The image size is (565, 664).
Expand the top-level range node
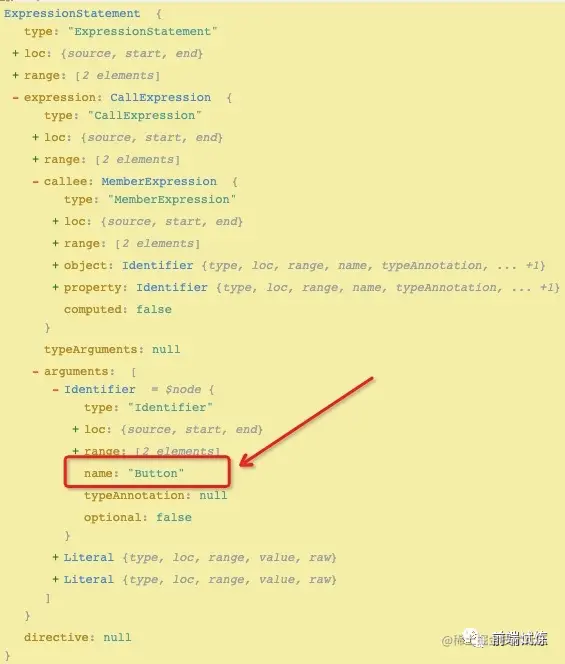tap(16, 75)
